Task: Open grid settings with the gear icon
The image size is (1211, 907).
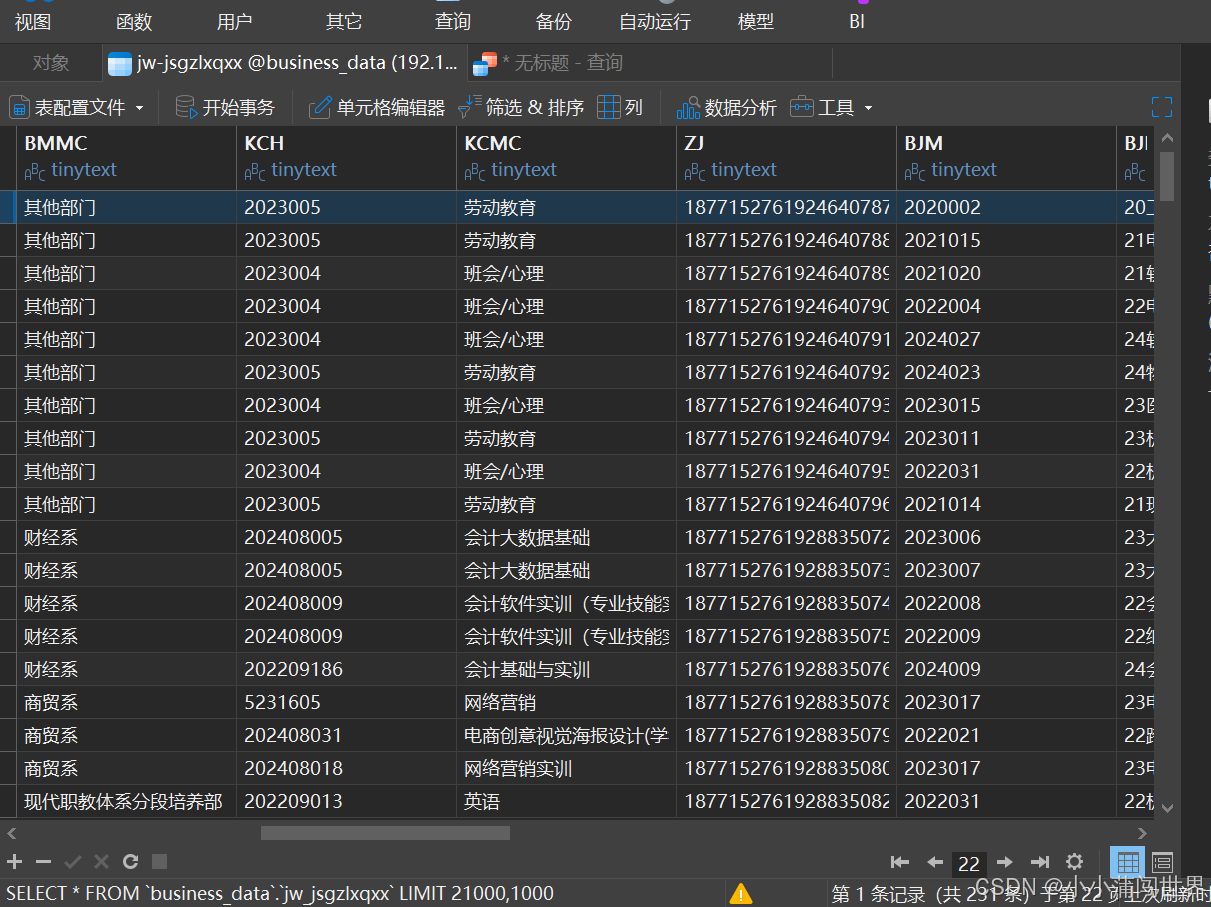Action: point(1074,862)
